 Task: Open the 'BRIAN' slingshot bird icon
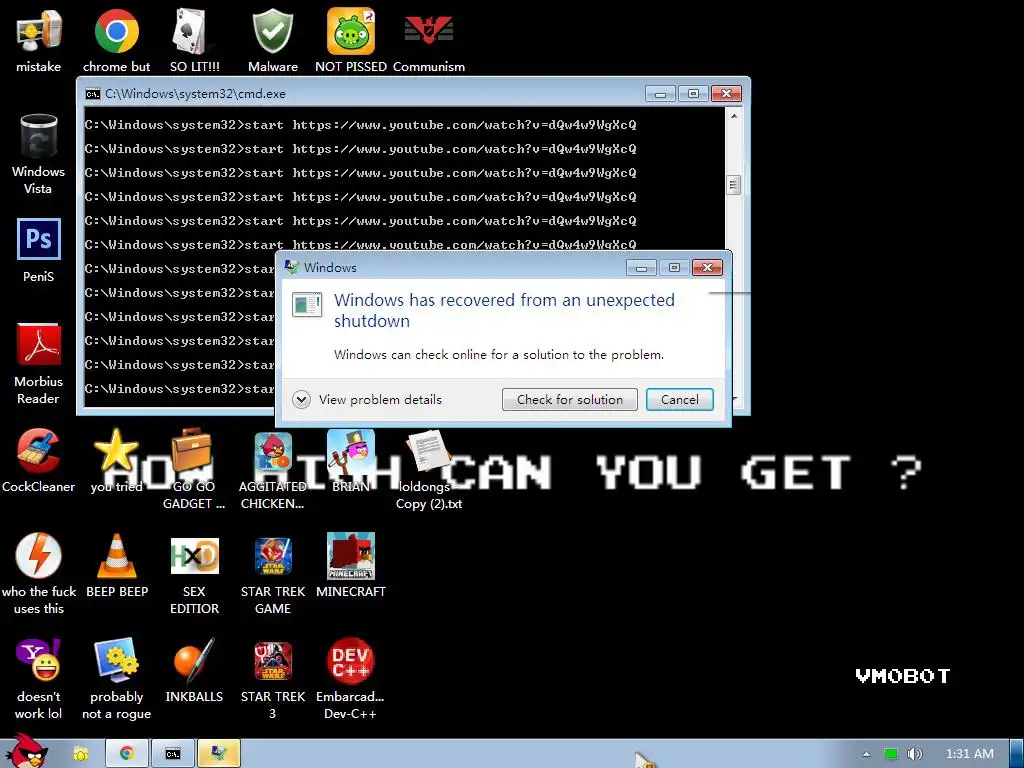pos(351,461)
